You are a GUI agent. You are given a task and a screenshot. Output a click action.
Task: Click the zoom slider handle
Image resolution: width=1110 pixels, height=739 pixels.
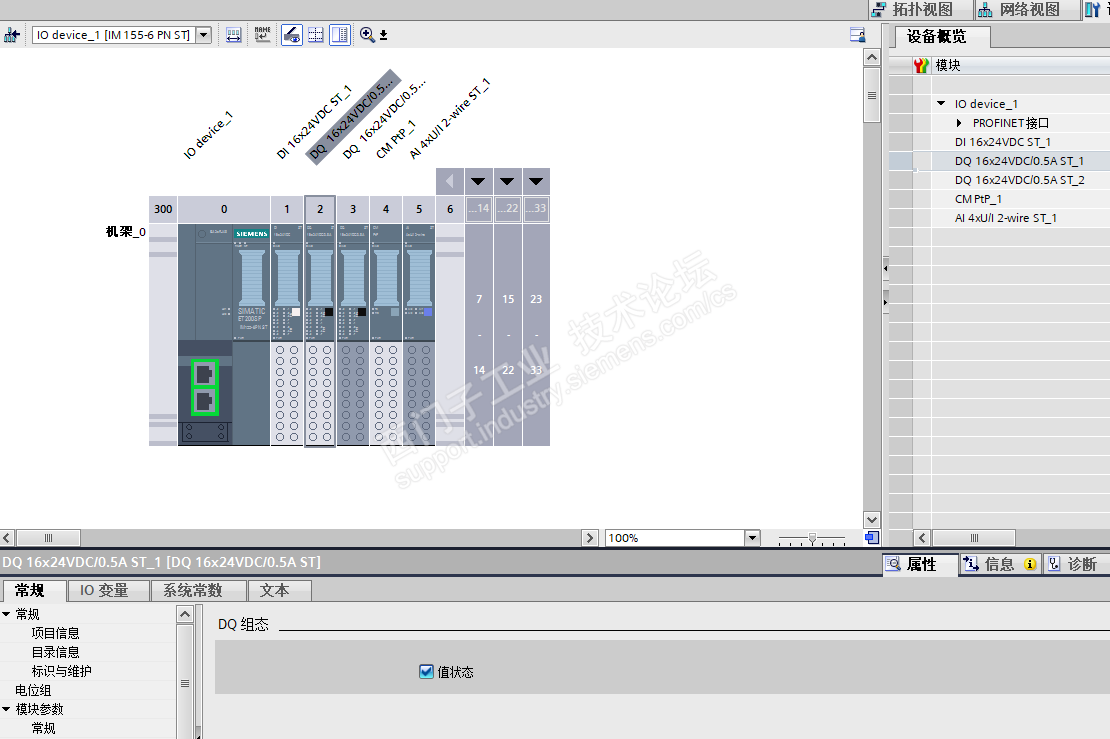coord(812,538)
